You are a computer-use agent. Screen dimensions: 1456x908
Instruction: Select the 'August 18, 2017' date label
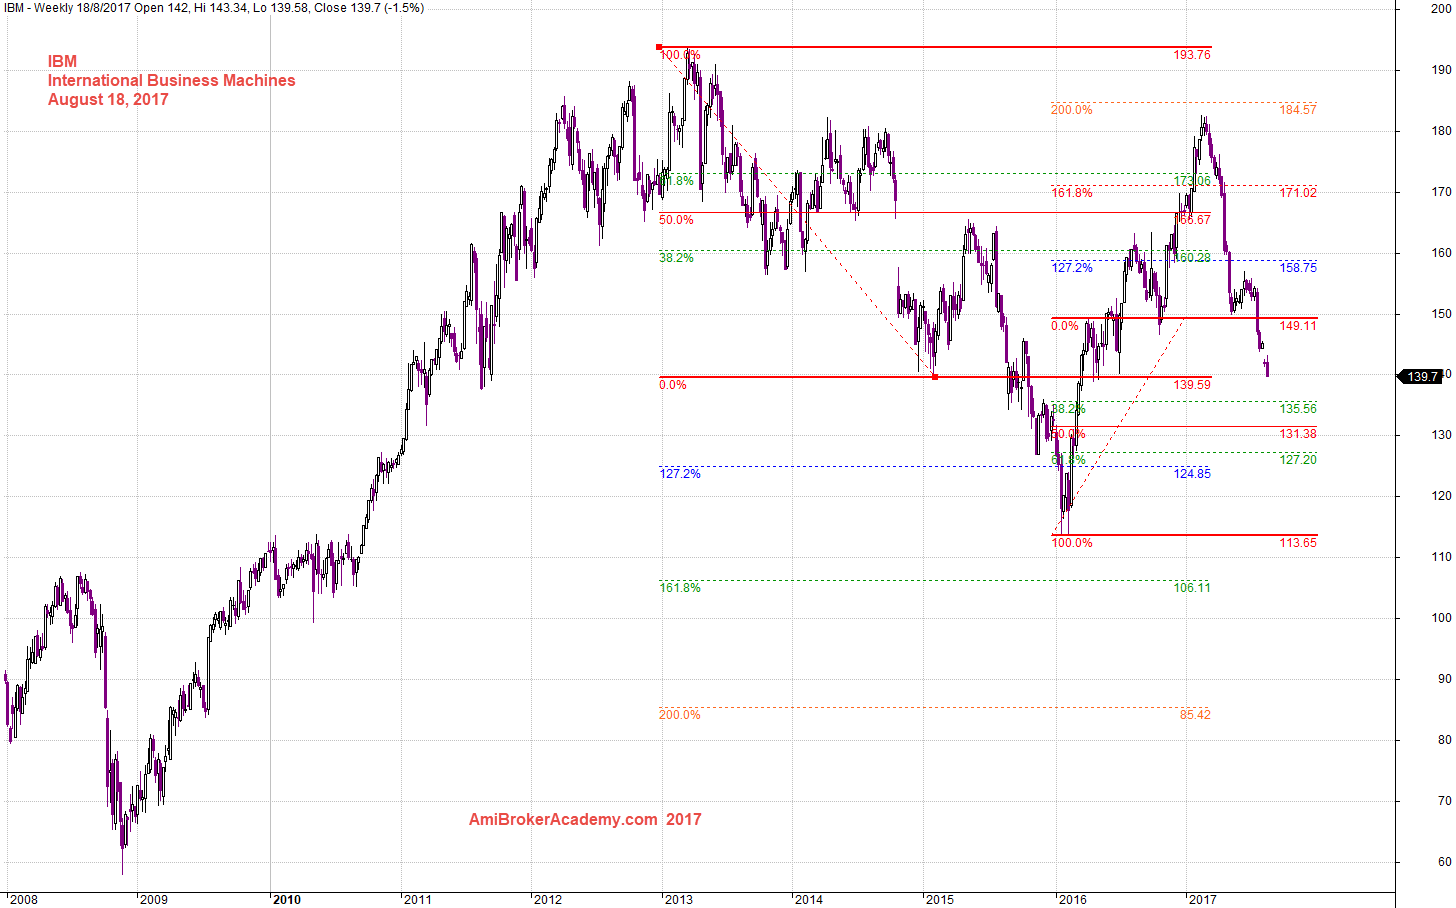pyautogui.click(x=108, y=100)
